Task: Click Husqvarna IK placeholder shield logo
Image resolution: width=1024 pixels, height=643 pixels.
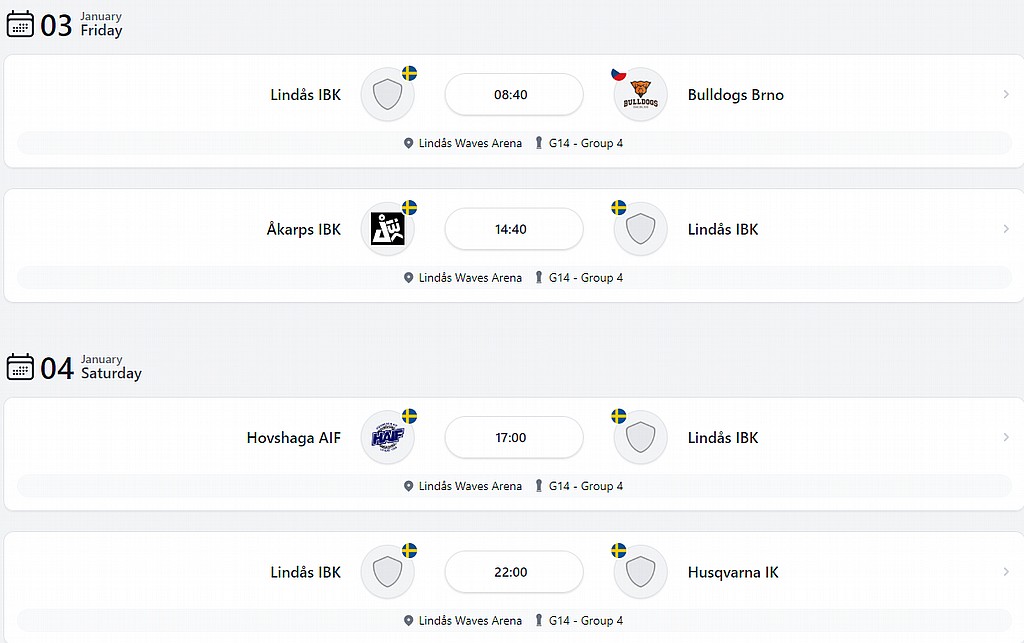Action: [640, 572]
